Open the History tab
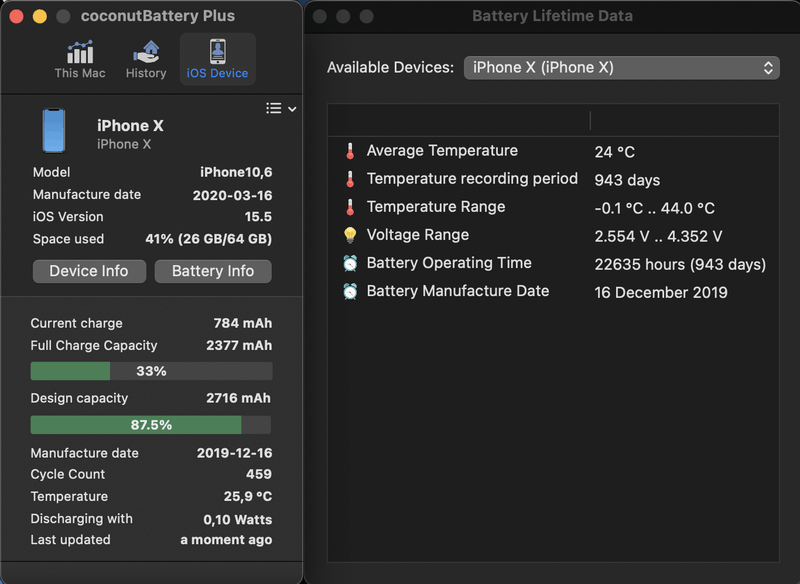The image size is (800, 584). coord(146,59)
